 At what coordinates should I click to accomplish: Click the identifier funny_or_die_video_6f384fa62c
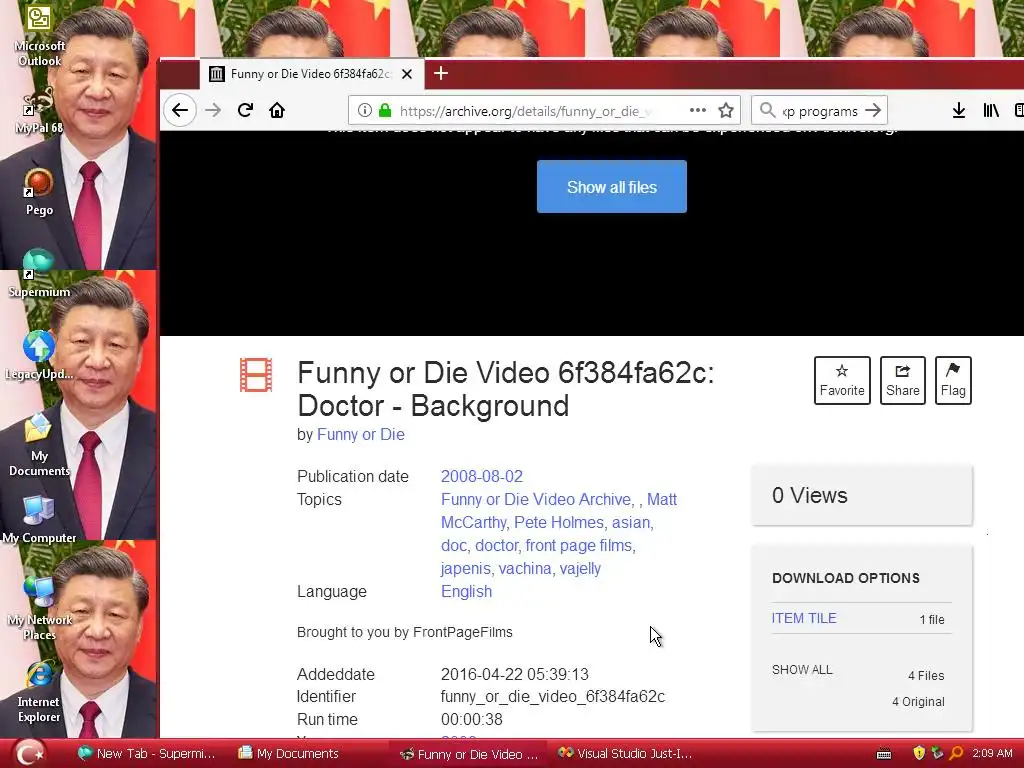[x=552, y=697]
